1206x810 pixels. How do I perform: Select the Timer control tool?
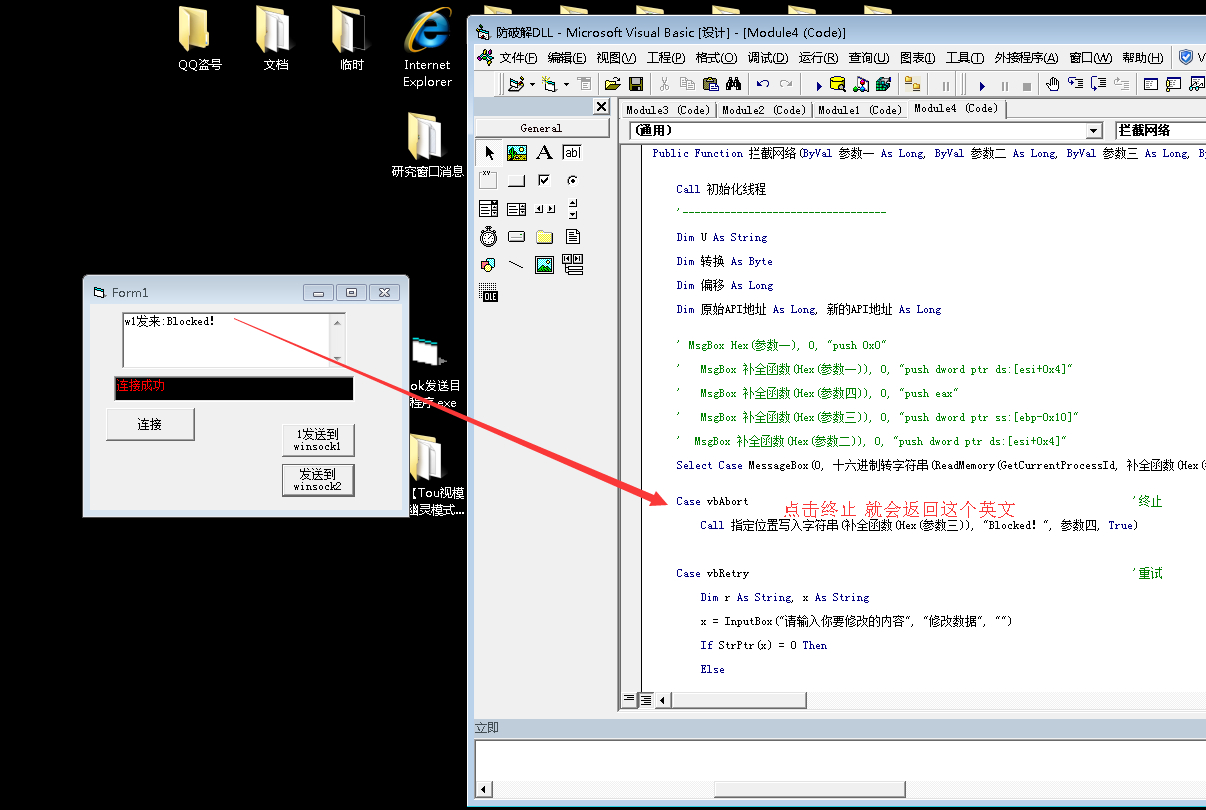[489, 237]
